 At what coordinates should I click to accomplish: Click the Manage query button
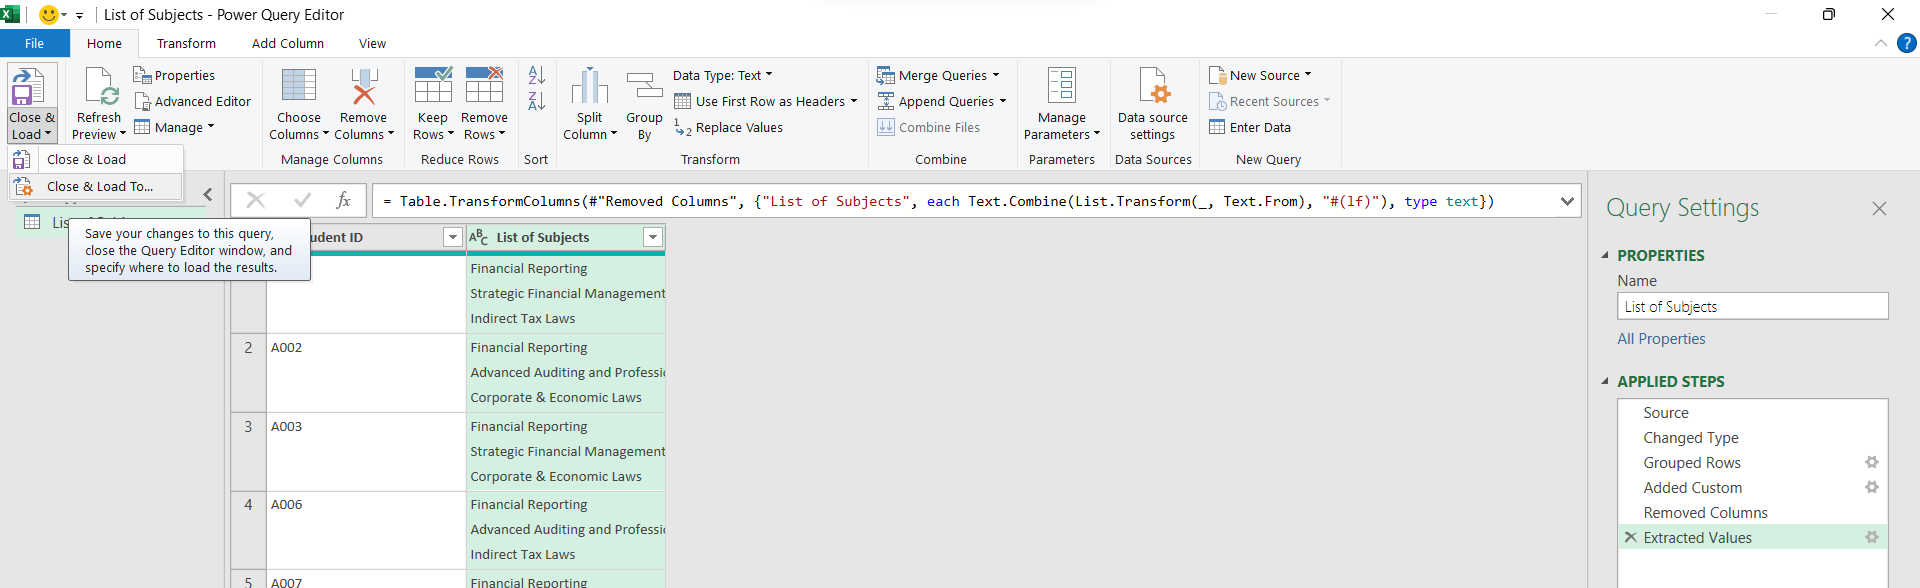point(174,127)
